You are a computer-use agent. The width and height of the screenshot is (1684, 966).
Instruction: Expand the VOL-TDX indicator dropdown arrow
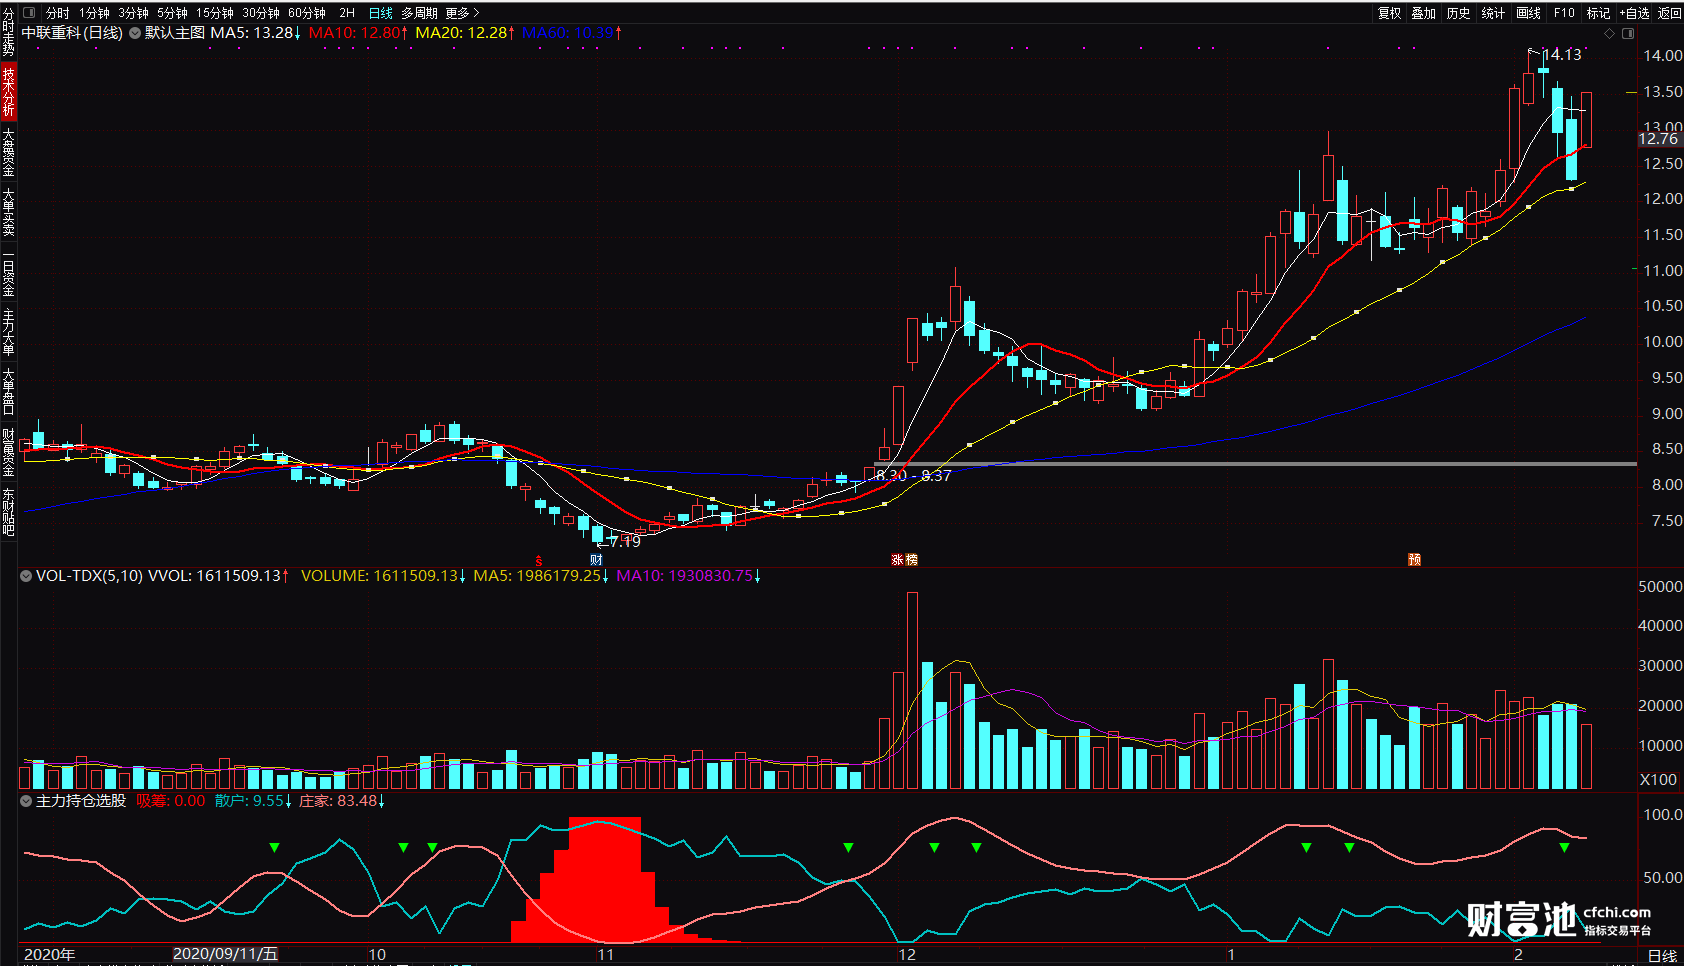tap(26, 576)
